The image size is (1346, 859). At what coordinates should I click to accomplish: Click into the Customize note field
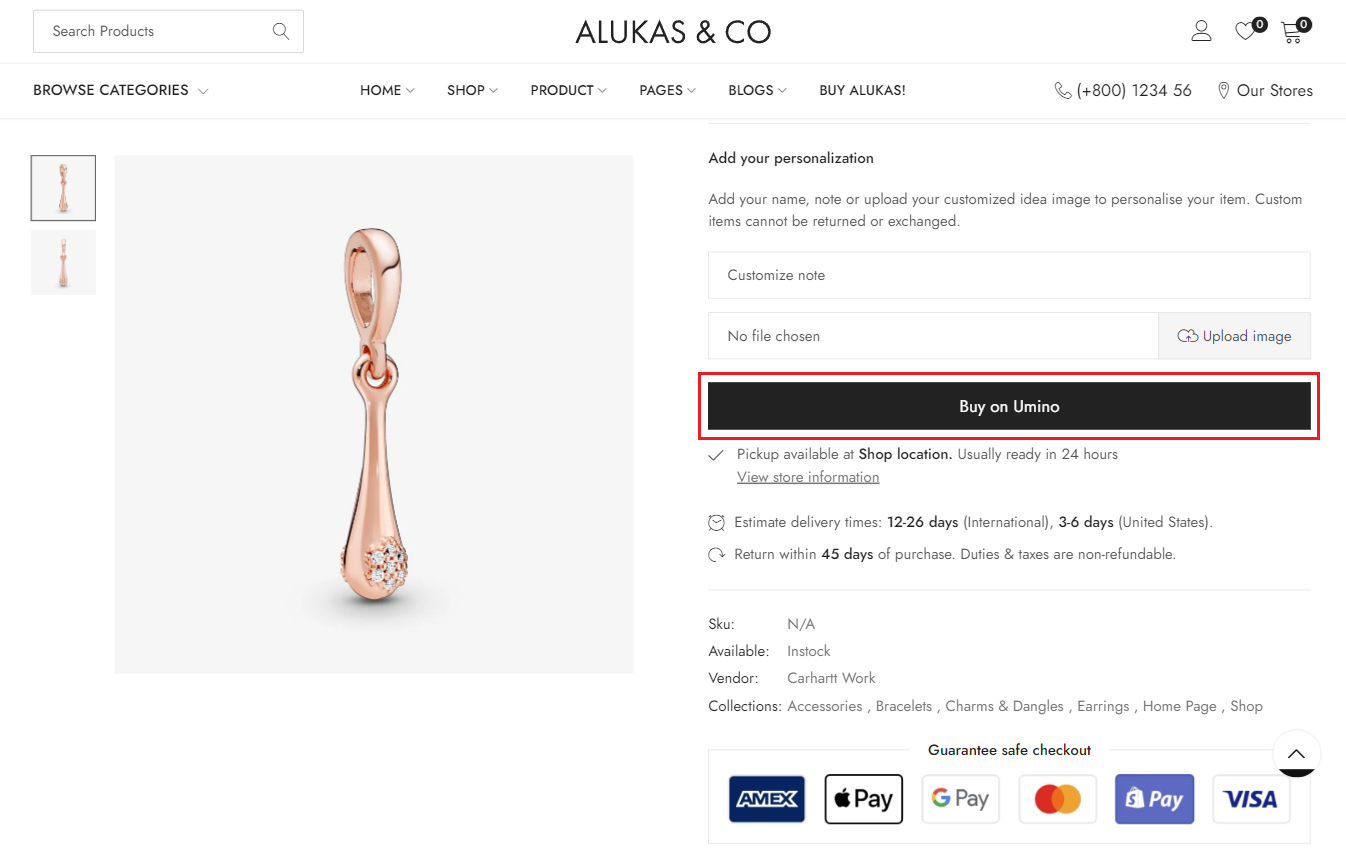tap(1008, 275)
